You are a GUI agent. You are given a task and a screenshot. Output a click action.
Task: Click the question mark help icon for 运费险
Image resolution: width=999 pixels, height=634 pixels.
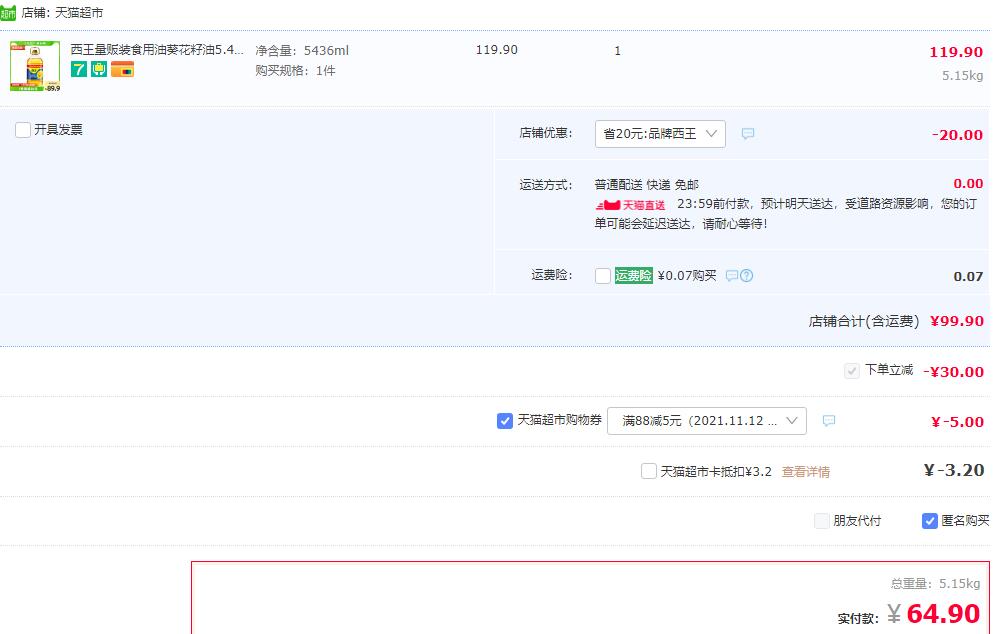point(747,276)
